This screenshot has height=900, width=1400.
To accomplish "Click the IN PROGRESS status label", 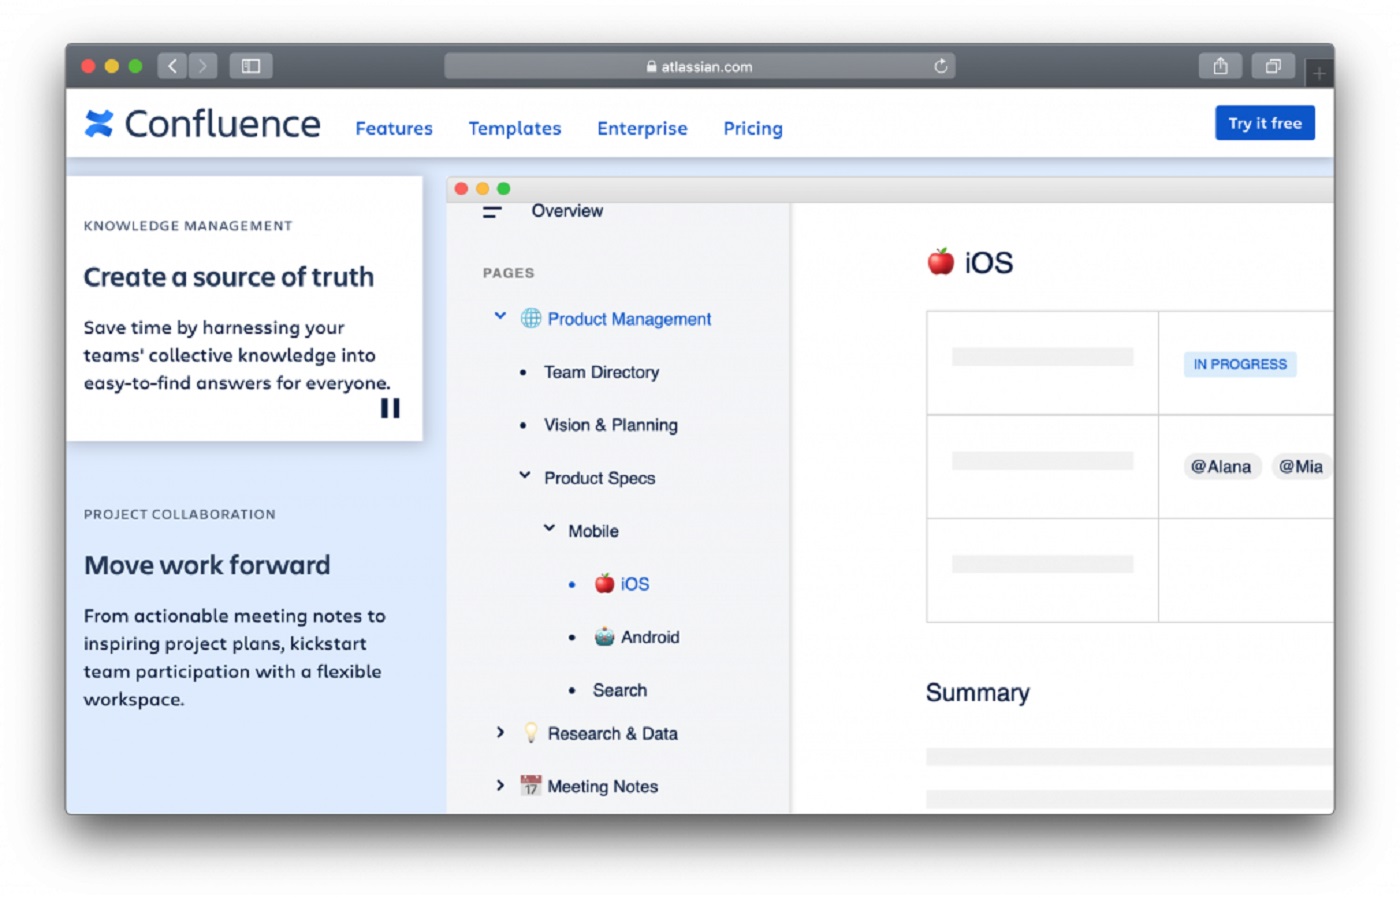I will point(1240,364).
